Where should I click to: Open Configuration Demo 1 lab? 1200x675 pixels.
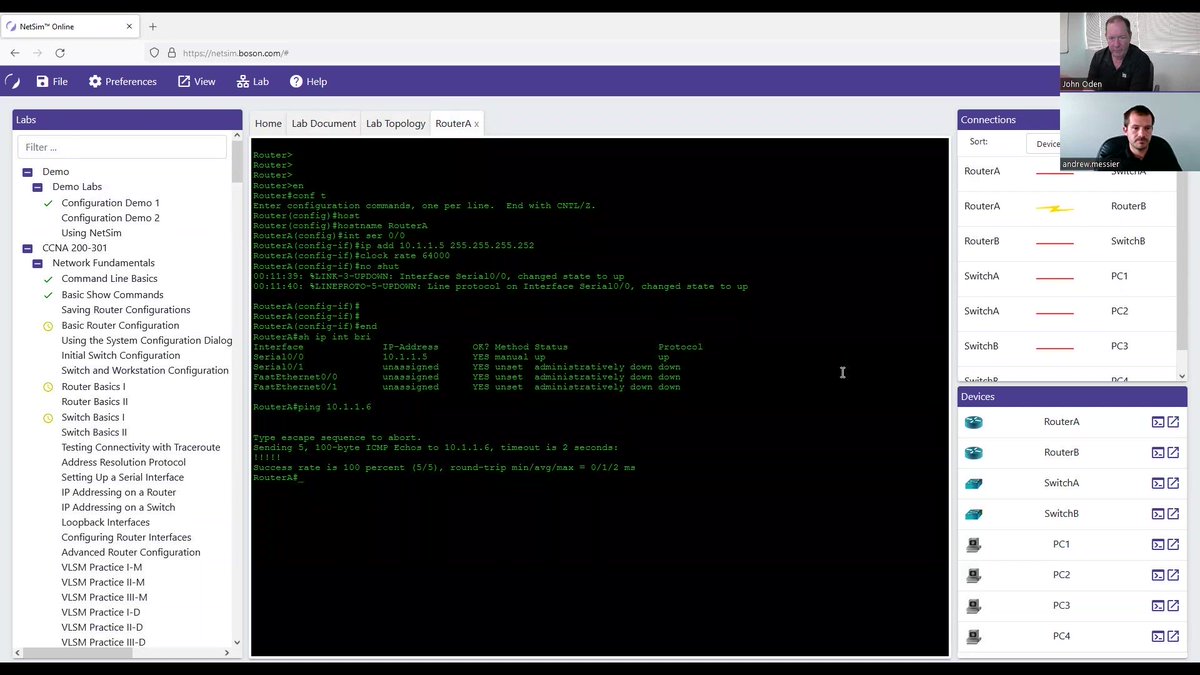pos(110,203)
